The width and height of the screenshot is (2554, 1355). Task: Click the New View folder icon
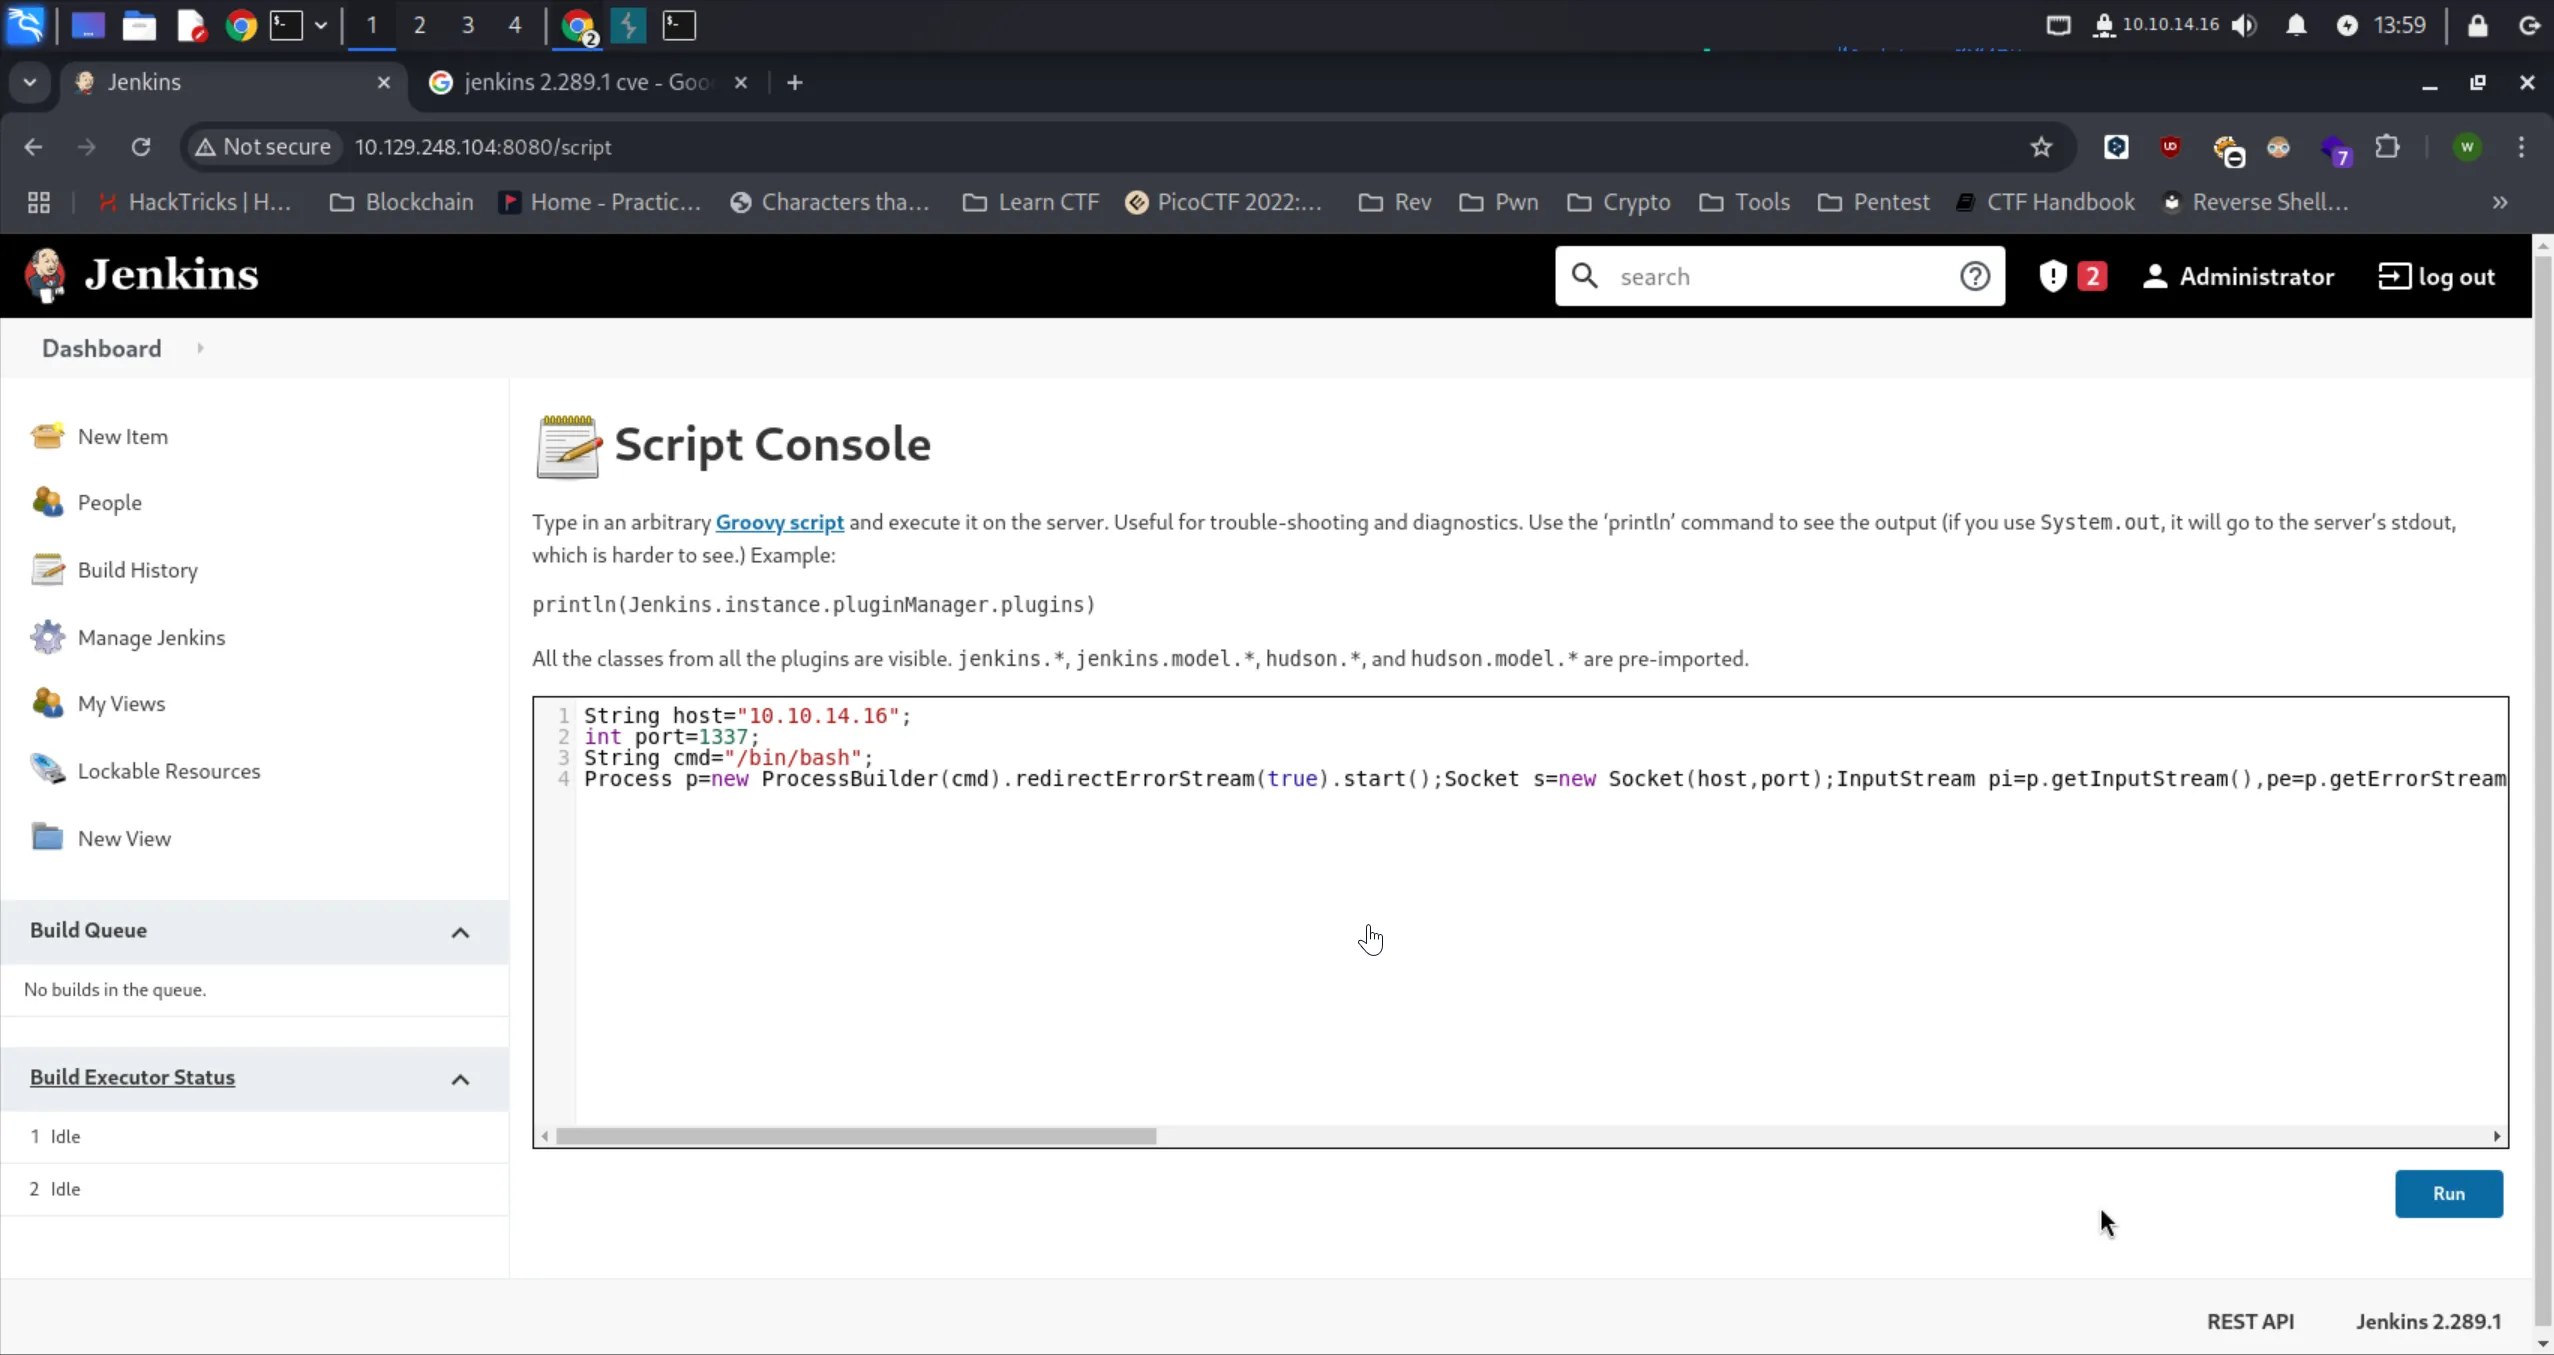[47, 837]
